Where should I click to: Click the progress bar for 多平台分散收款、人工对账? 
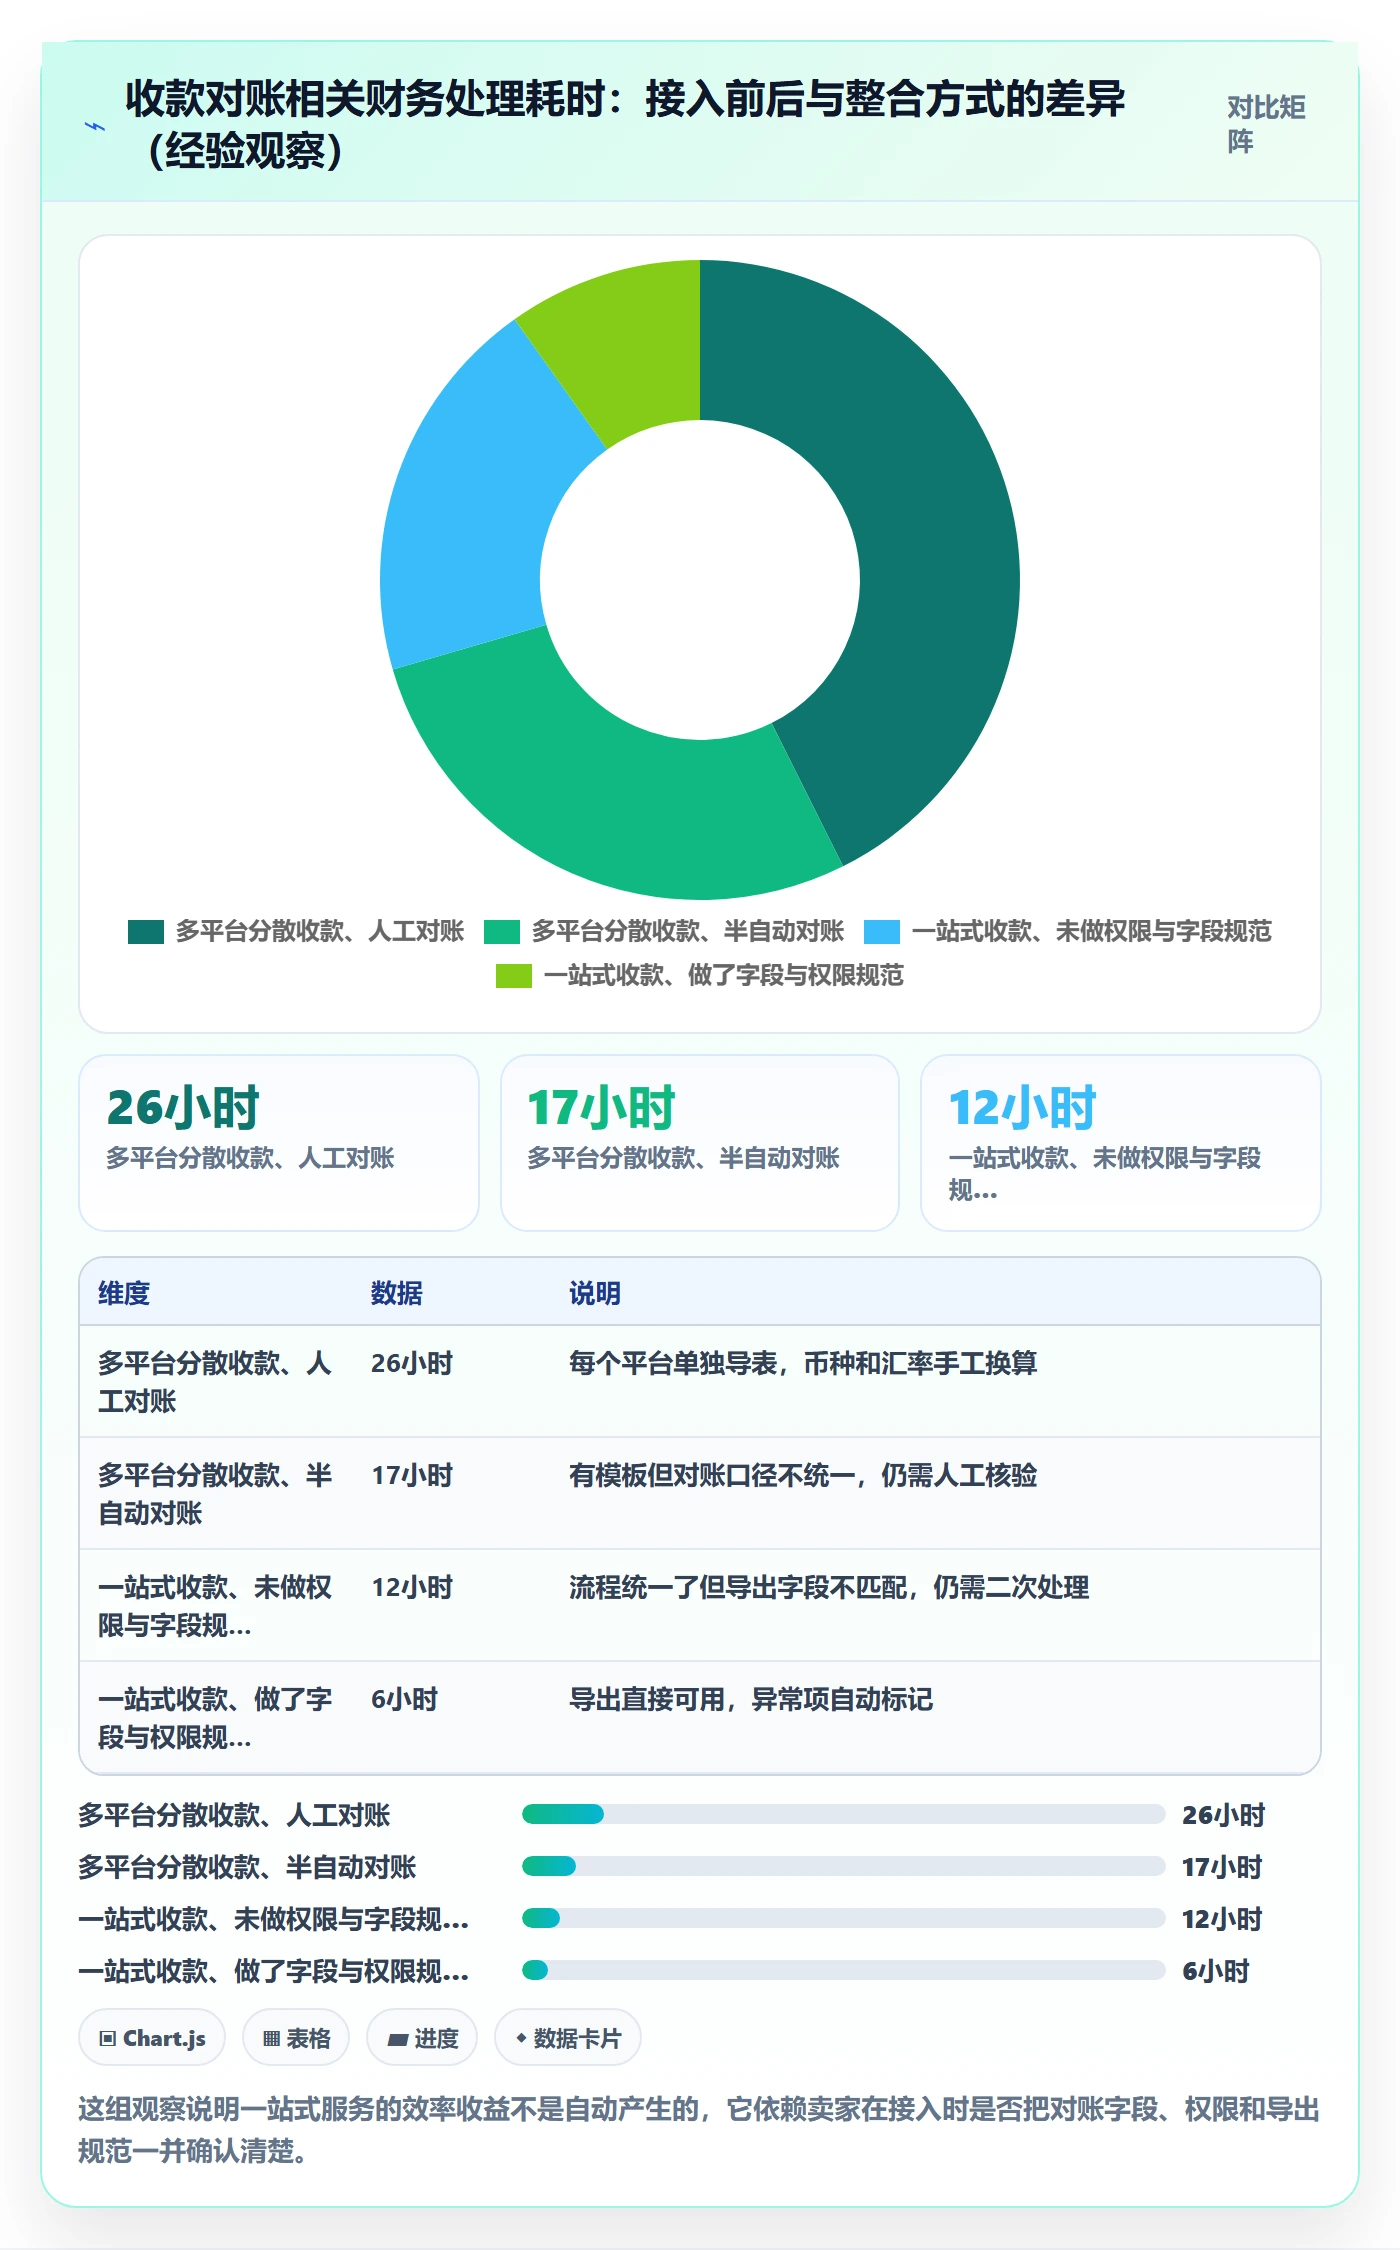(x=843, y=1814)
